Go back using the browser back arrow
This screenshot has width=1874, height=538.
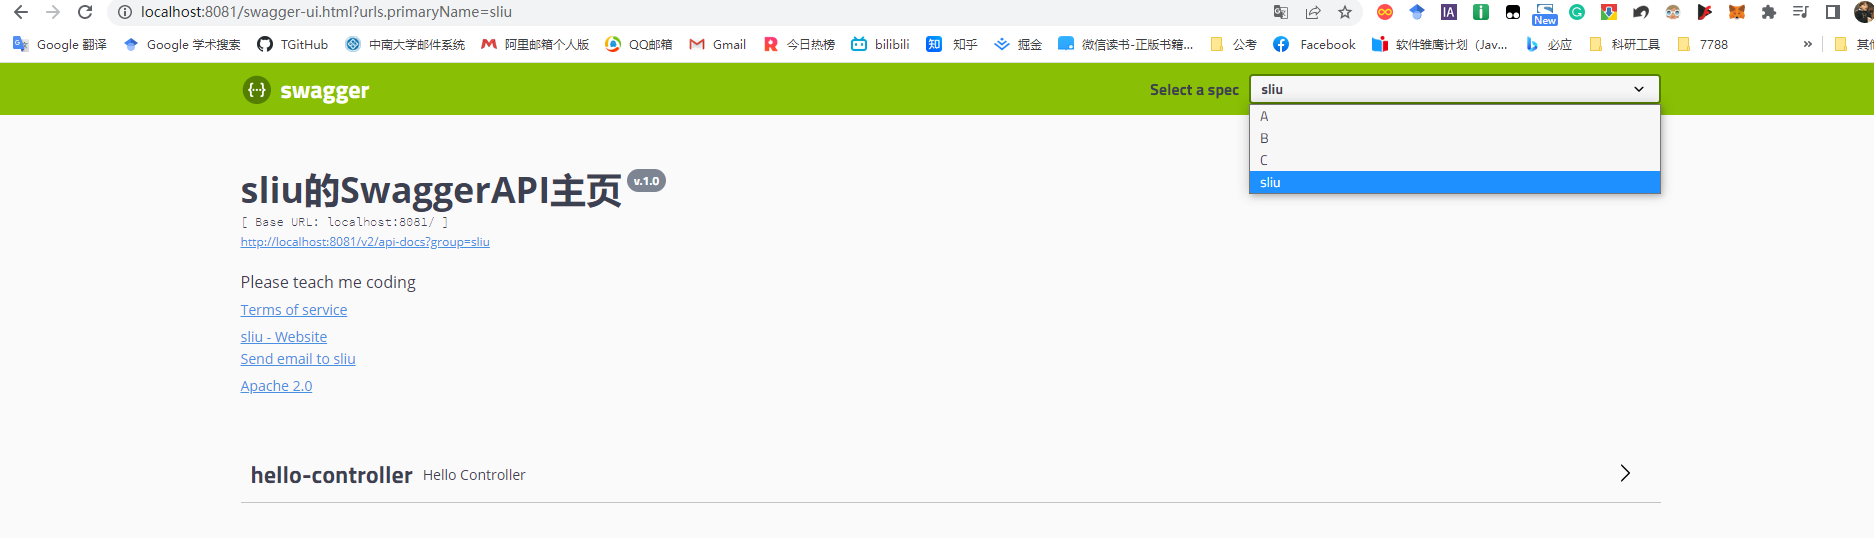[x=21, y=12]
